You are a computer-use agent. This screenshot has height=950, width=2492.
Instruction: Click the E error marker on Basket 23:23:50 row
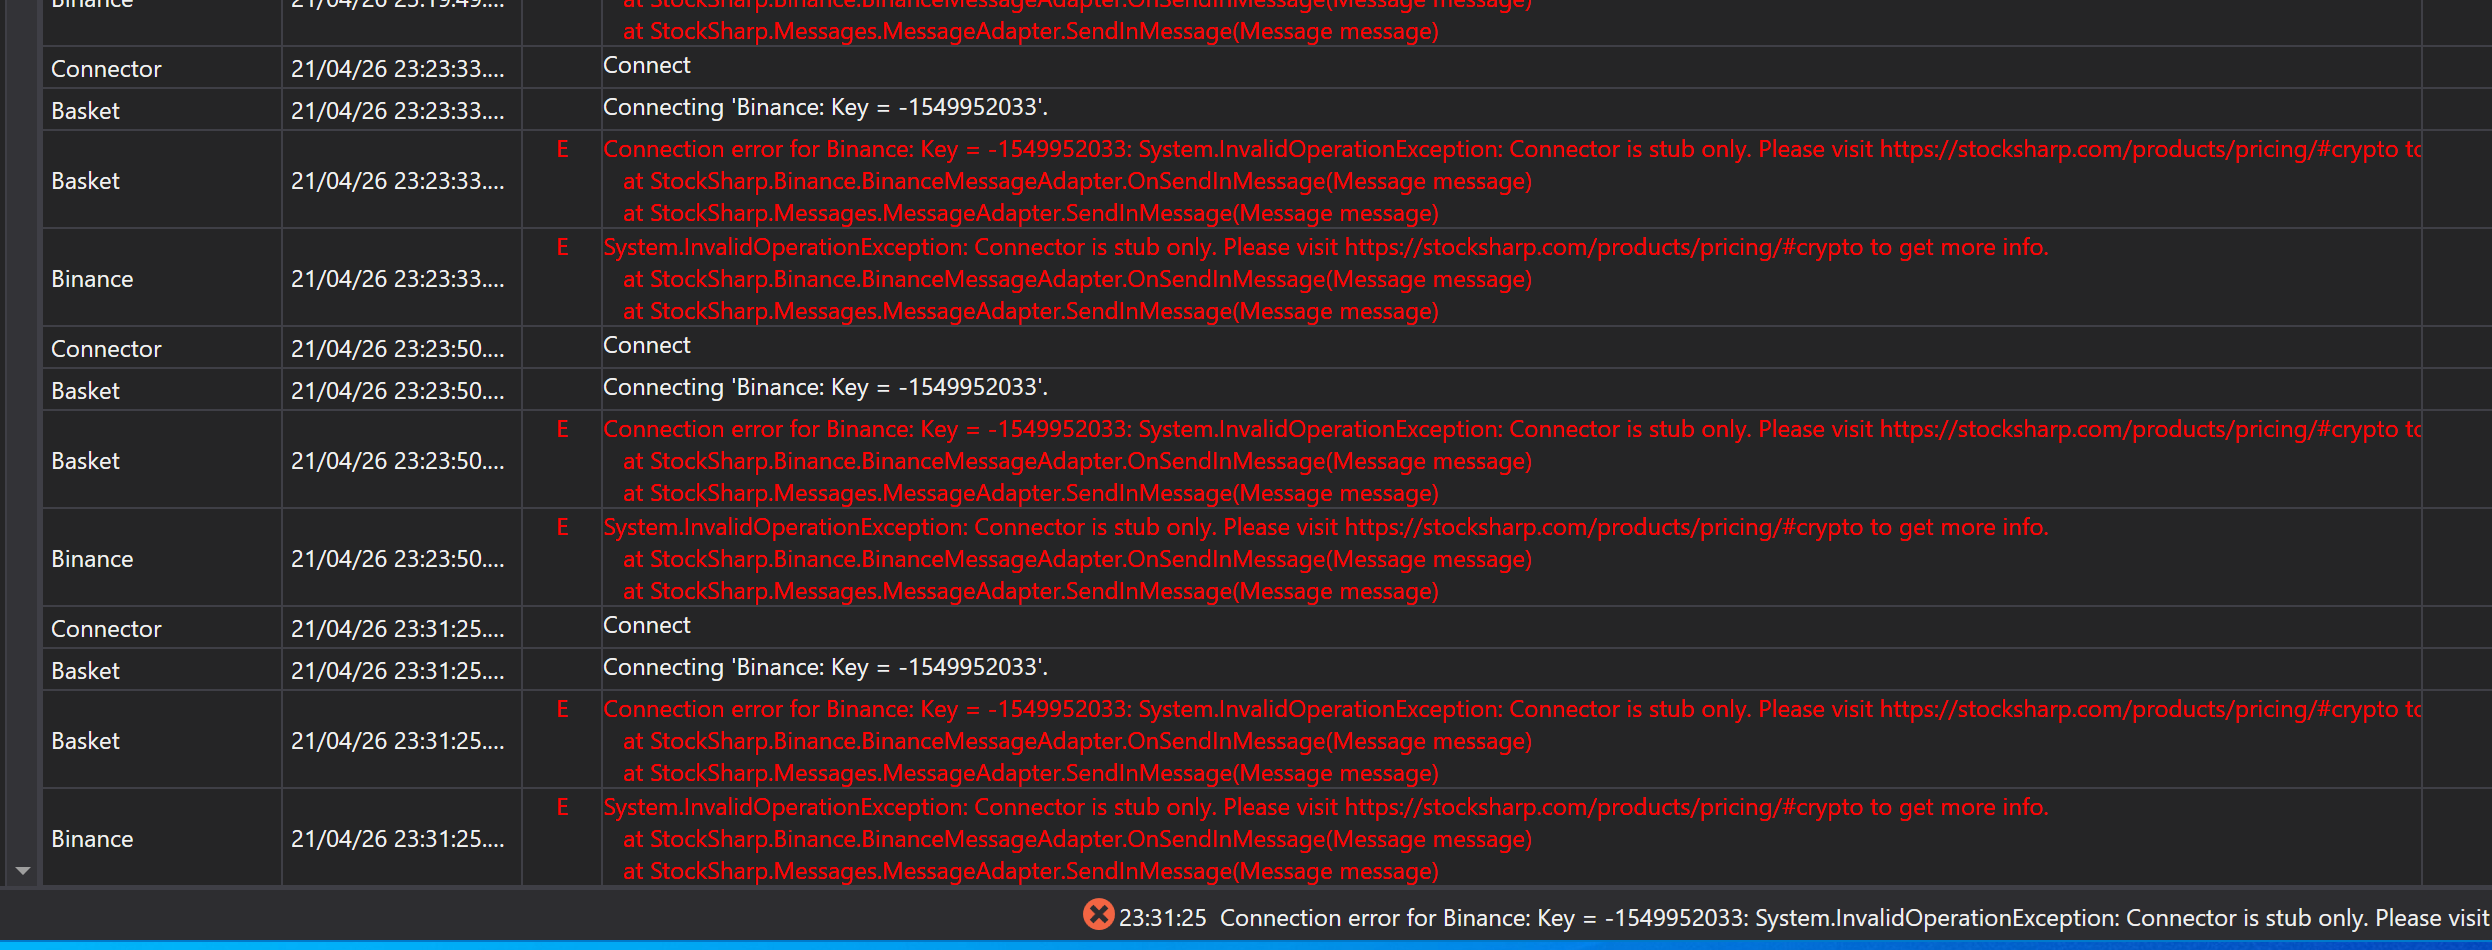pos(562,430)
